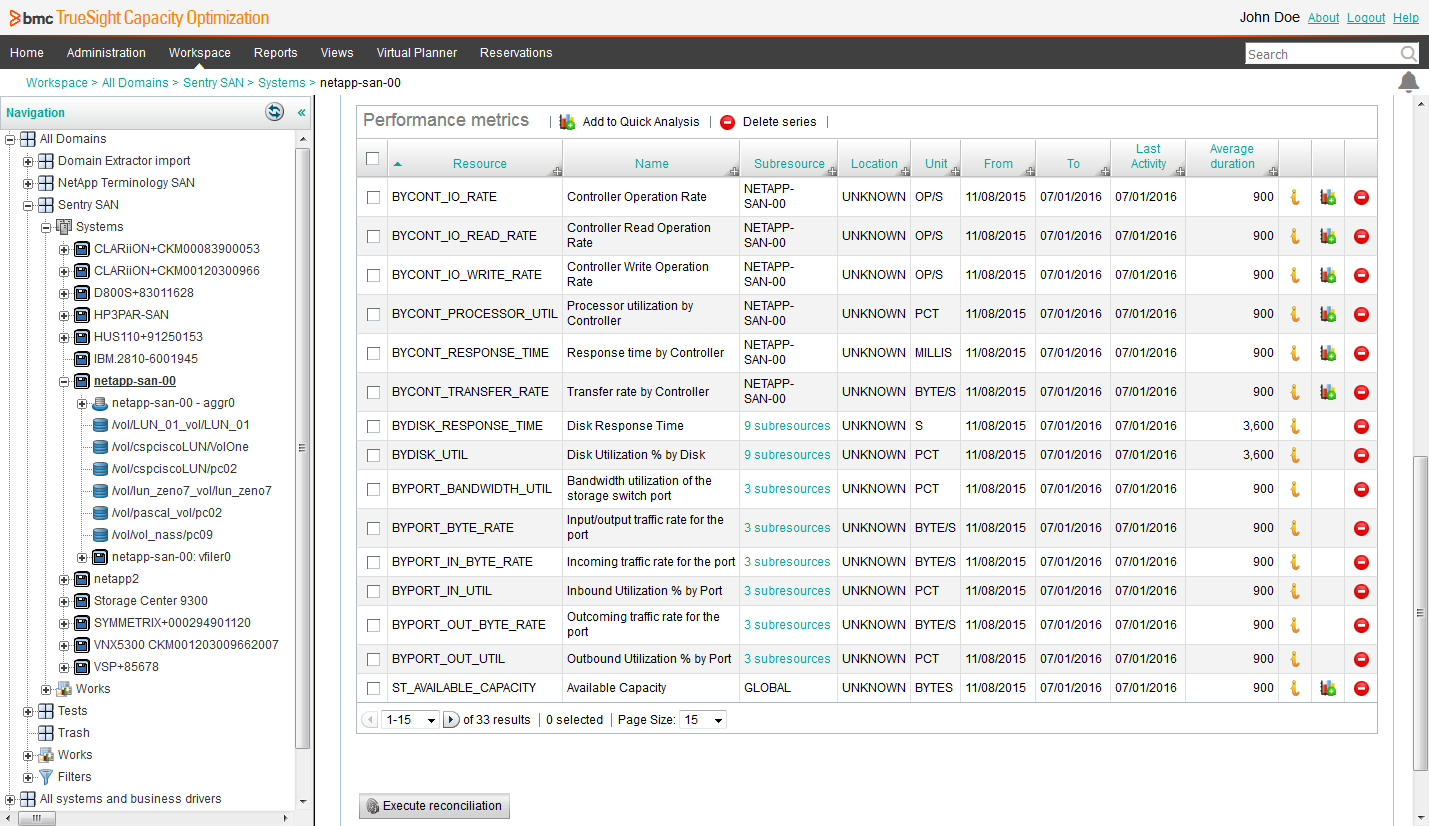Viewport: 1429px width, 826px height.
Task: Expand the netapp2 tree node
Action: click(64, 579)
